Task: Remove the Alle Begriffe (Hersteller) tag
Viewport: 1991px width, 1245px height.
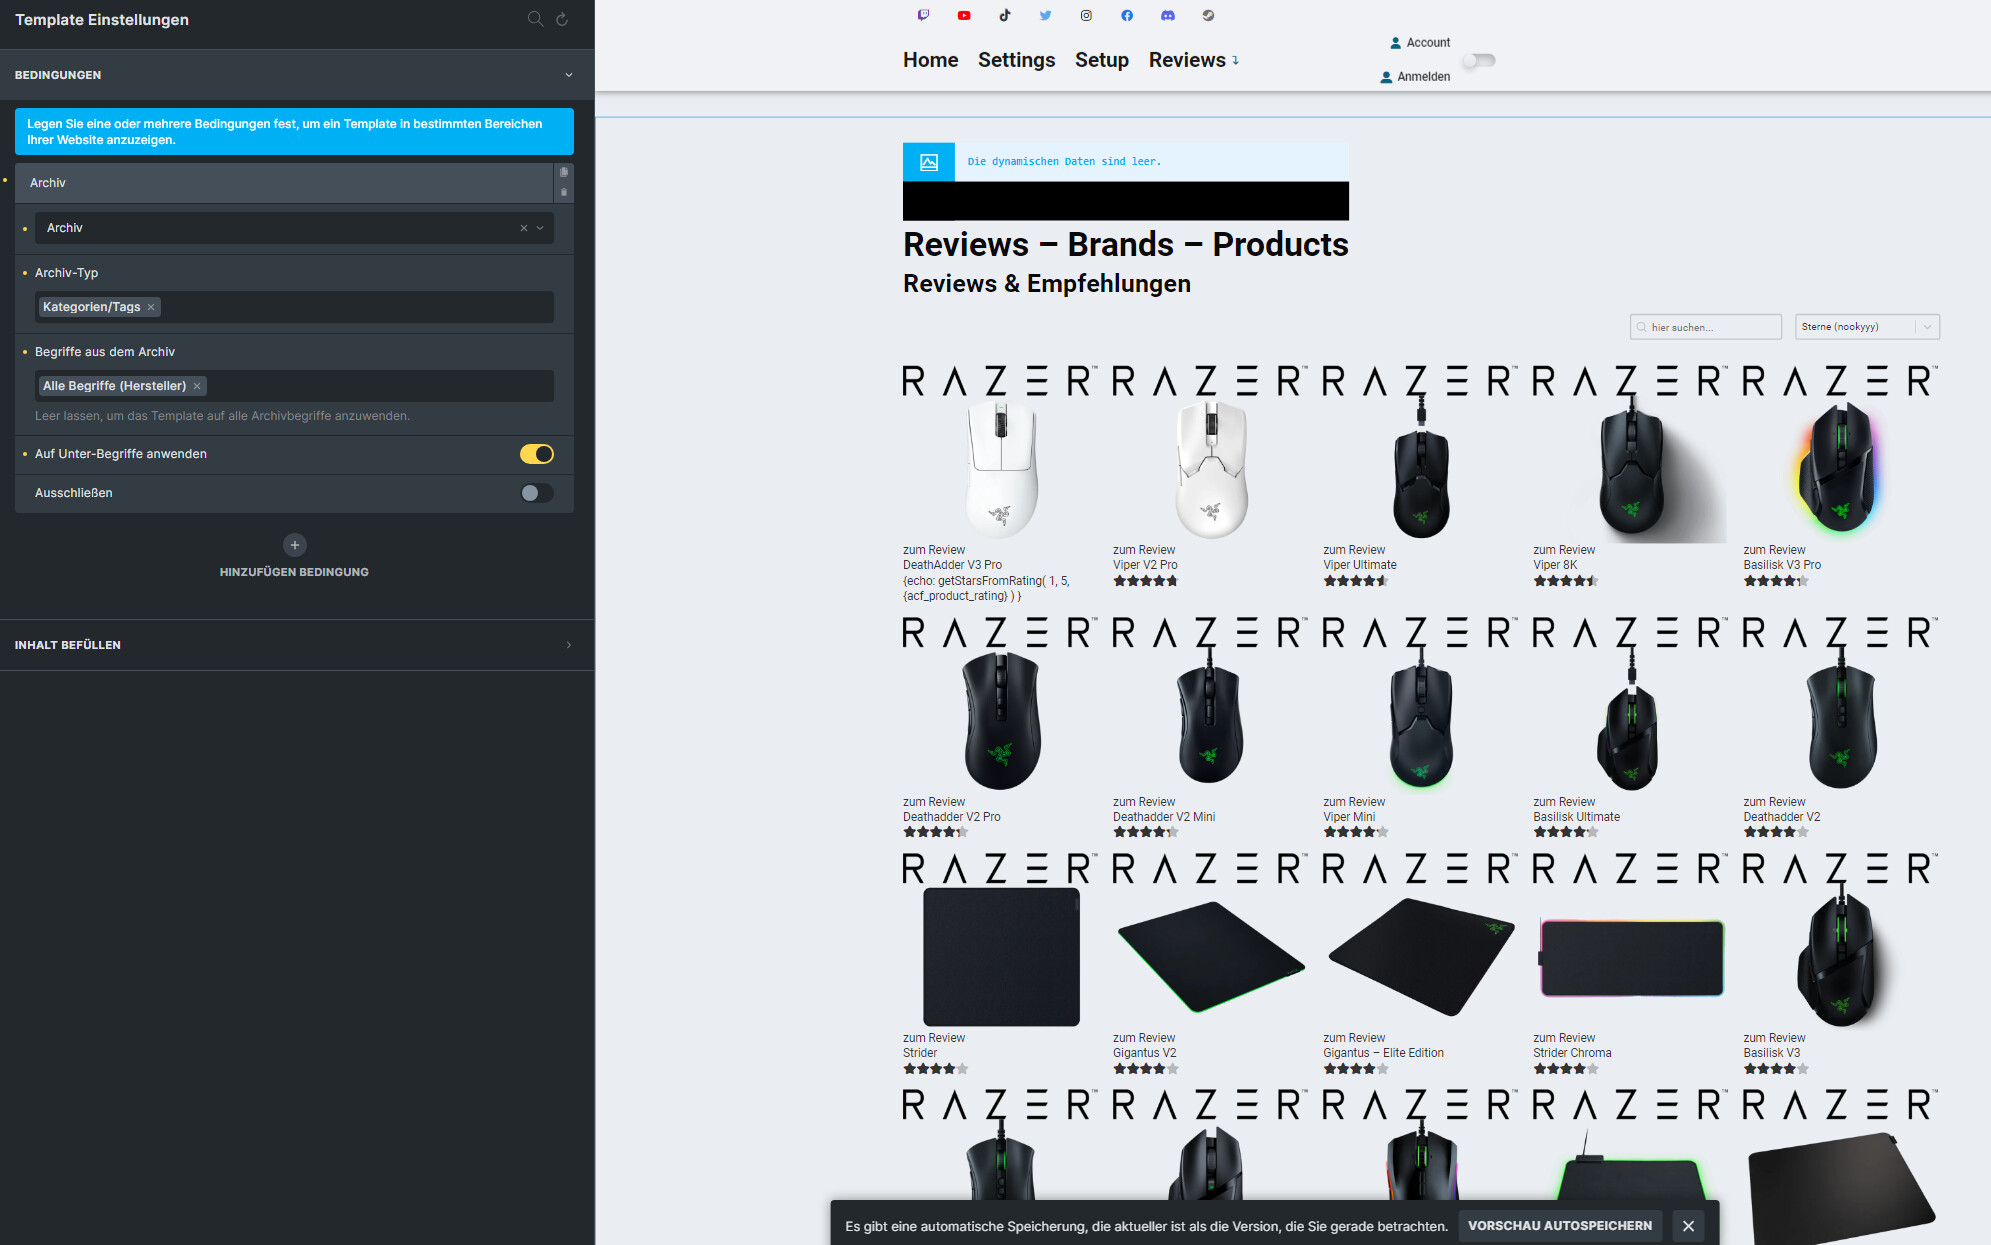Action: click(x=197, y=386)
